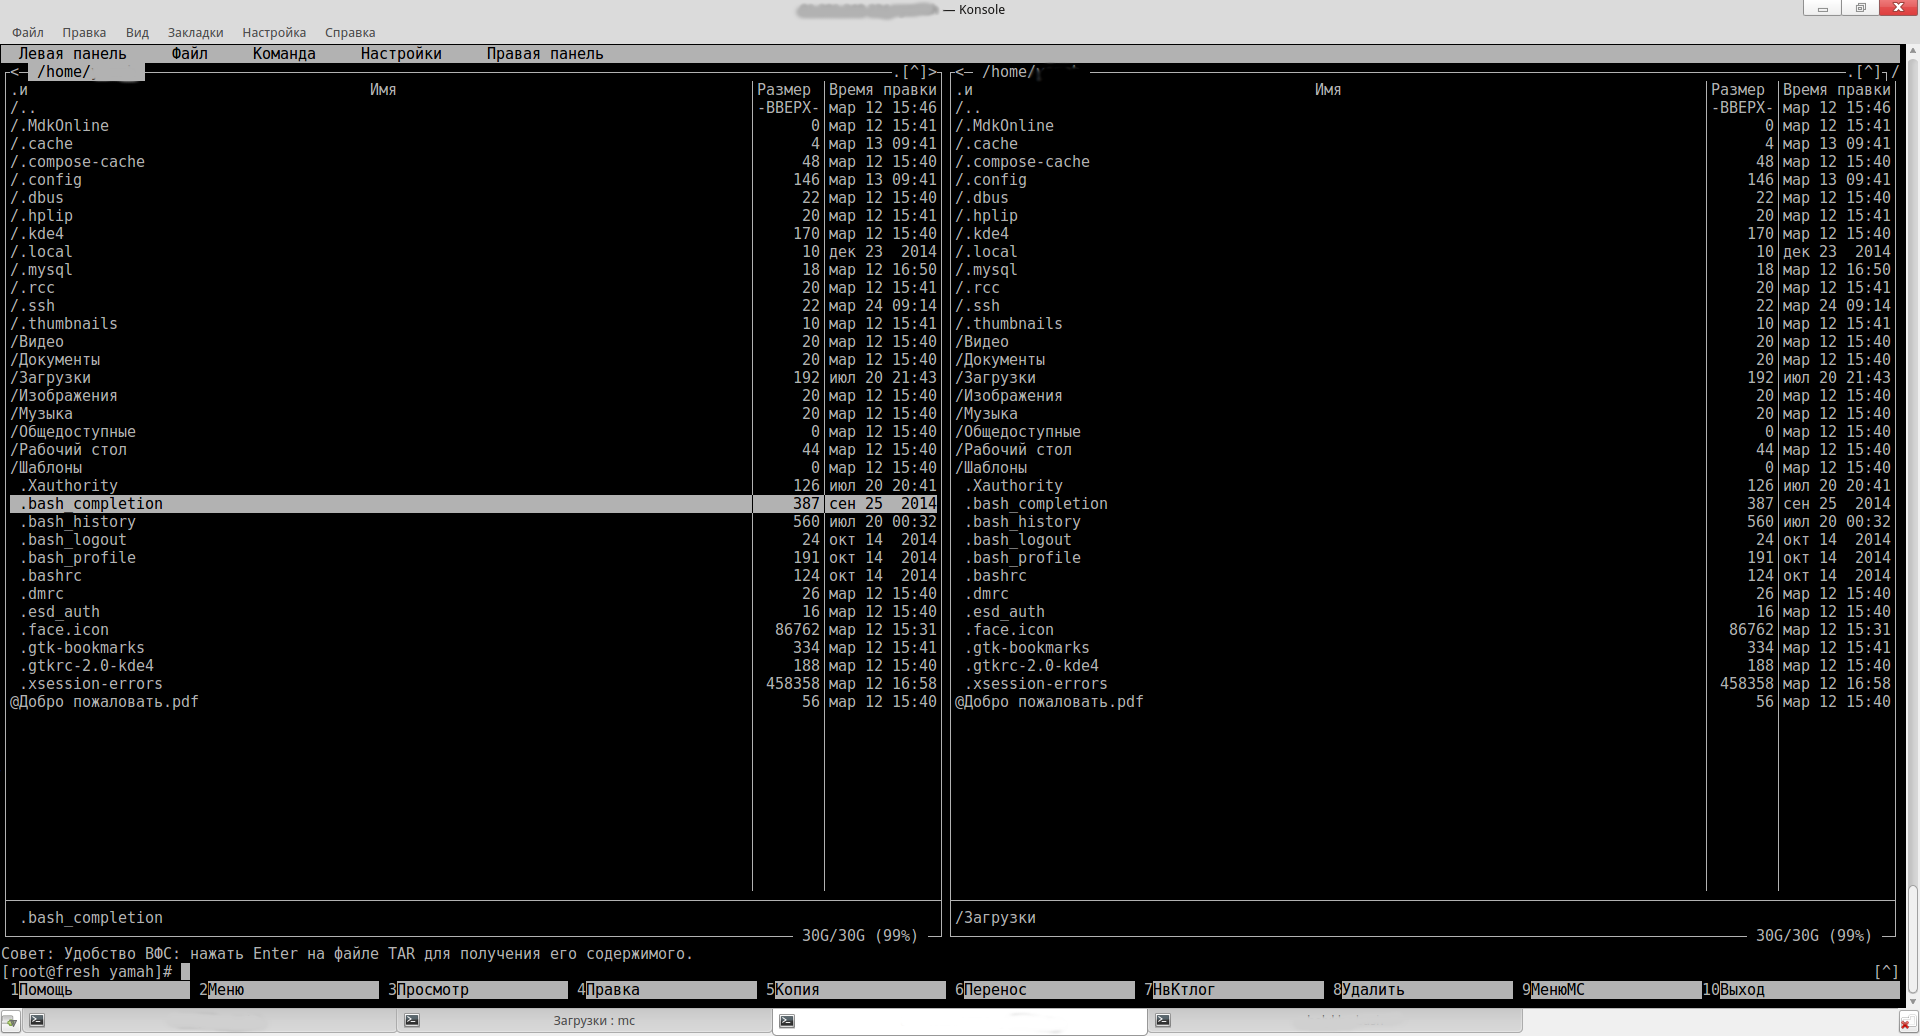Select /Документы in the left panel

tap(473, 360)
